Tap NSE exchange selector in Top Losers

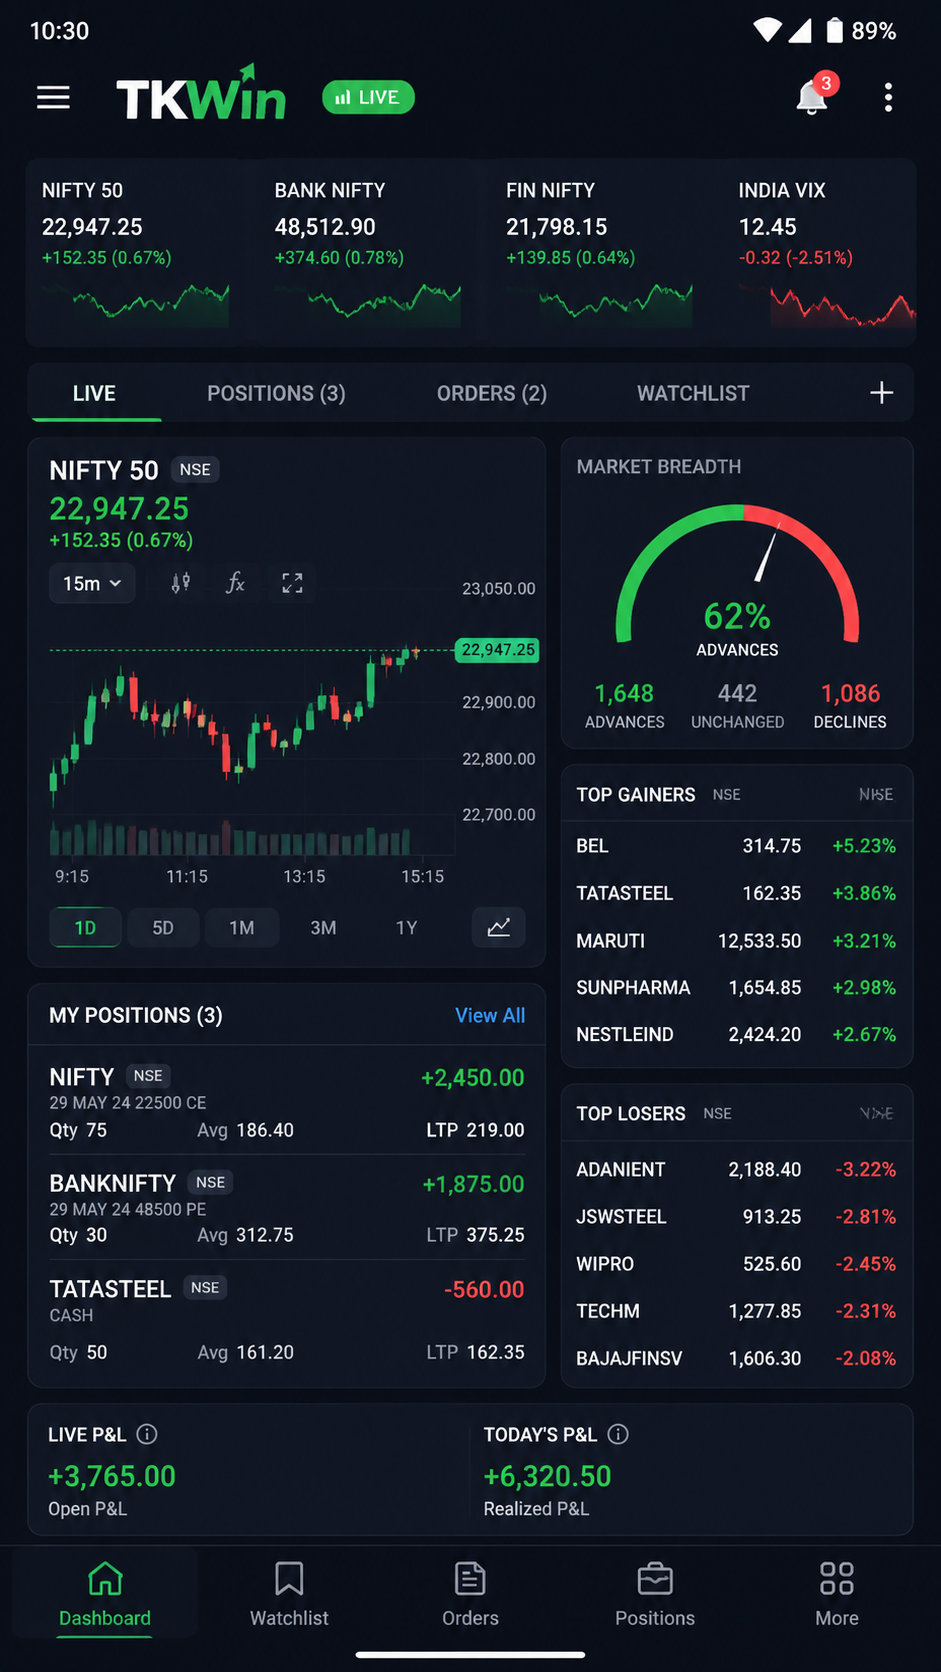[717, 1114]
